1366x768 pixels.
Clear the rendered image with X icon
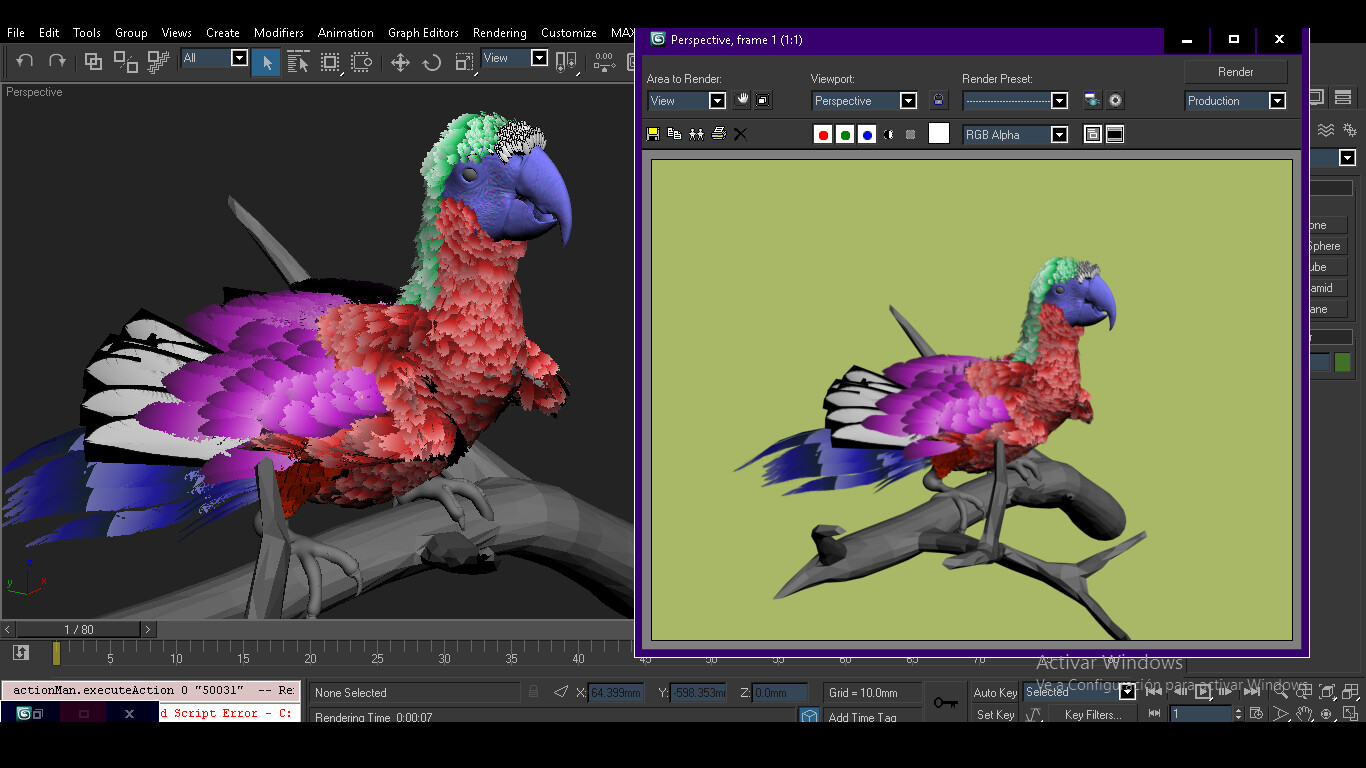click(x=741, y=134)
